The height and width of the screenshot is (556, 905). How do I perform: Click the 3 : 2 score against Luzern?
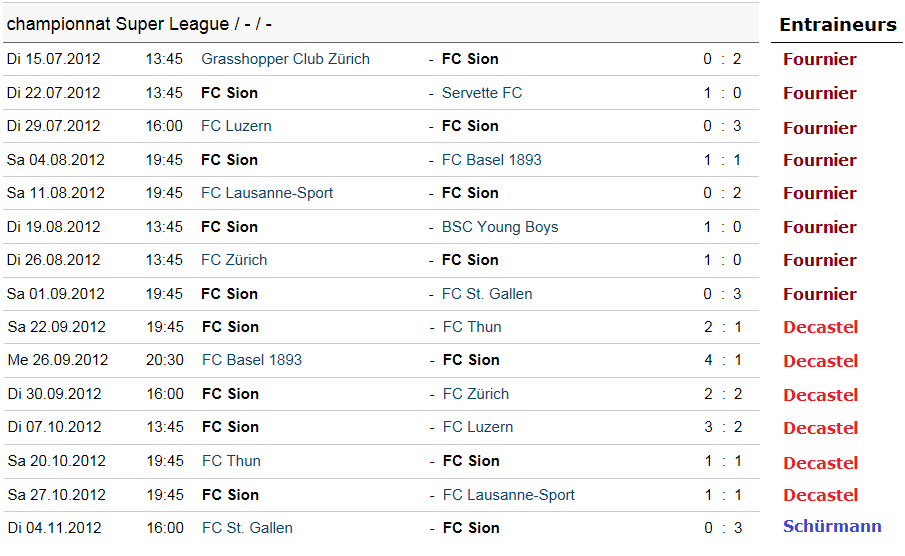point(722,427)
